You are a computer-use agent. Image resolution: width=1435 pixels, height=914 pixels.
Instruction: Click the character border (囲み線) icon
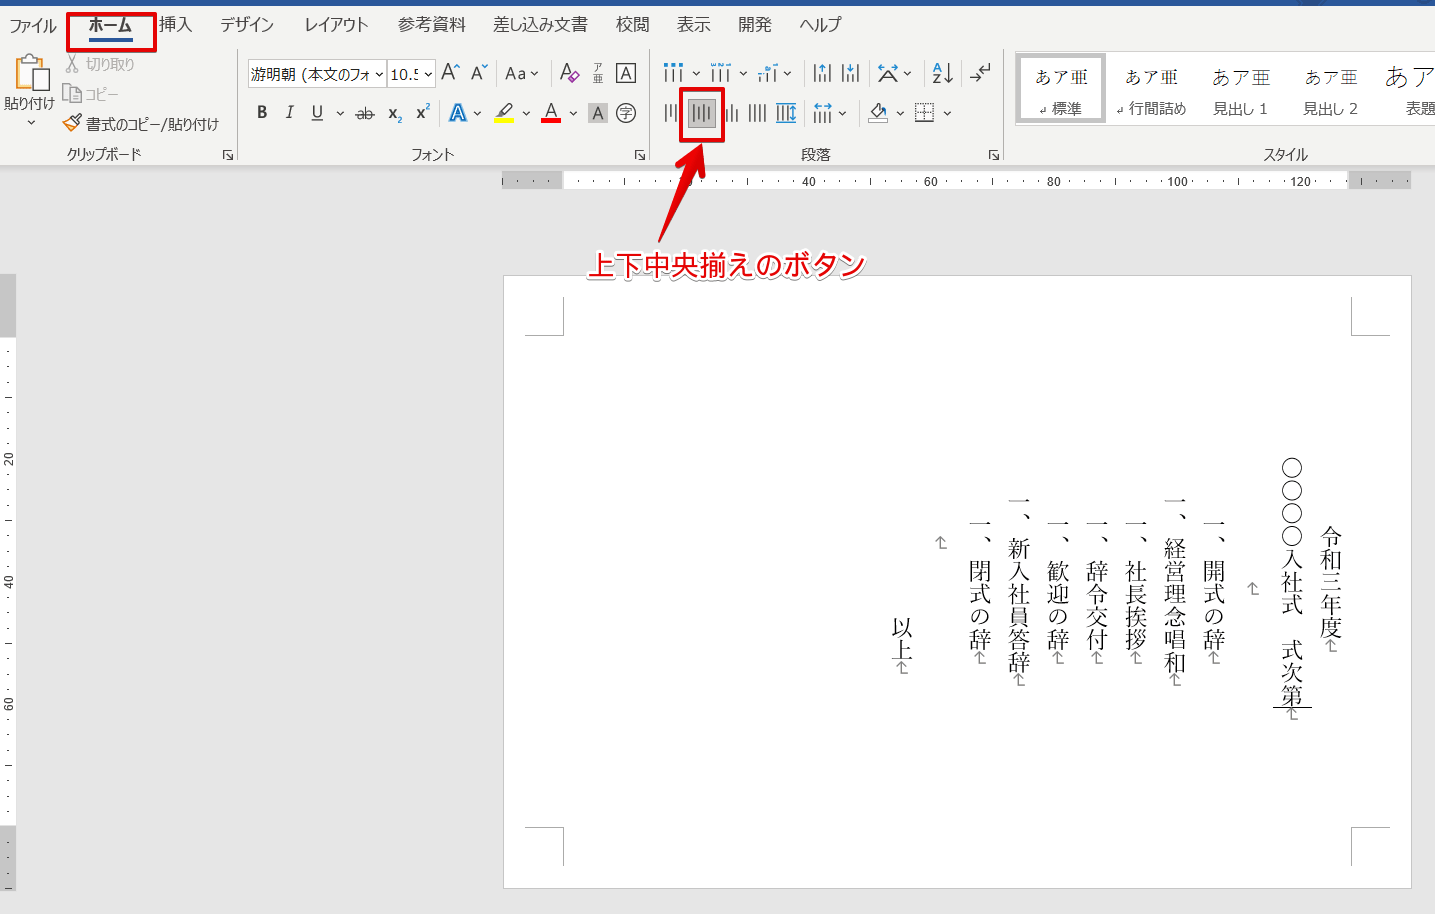point(626,73)
